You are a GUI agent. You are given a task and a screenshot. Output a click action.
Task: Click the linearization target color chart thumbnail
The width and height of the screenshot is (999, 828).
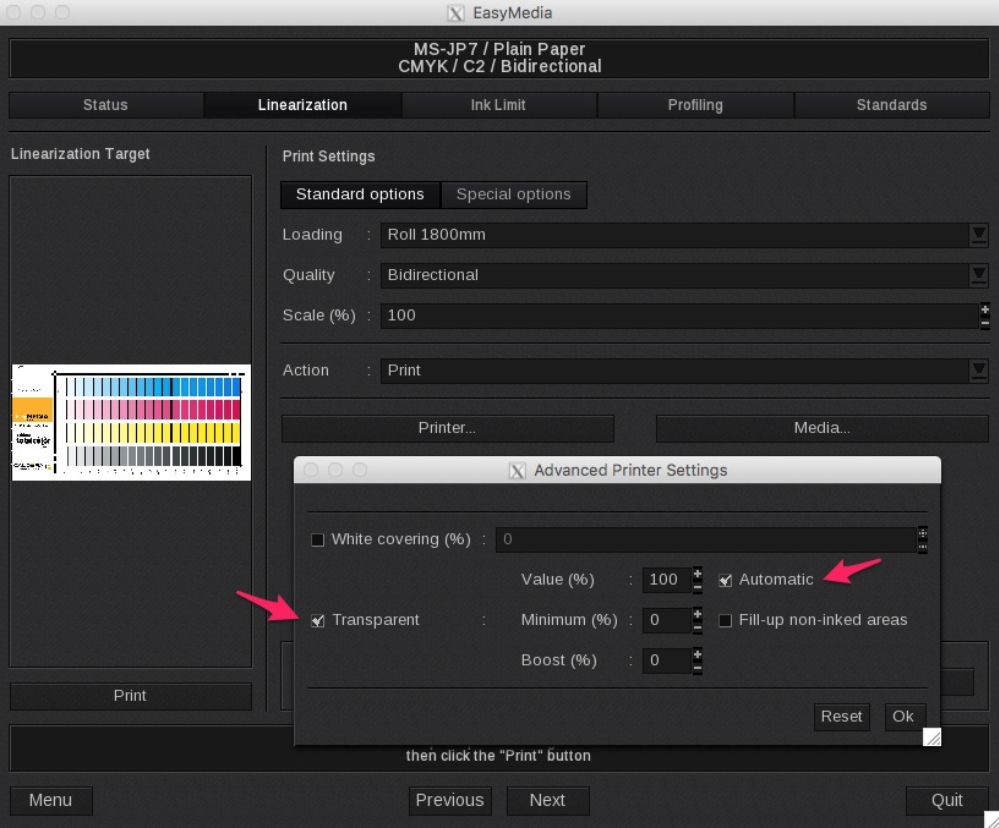131,422
